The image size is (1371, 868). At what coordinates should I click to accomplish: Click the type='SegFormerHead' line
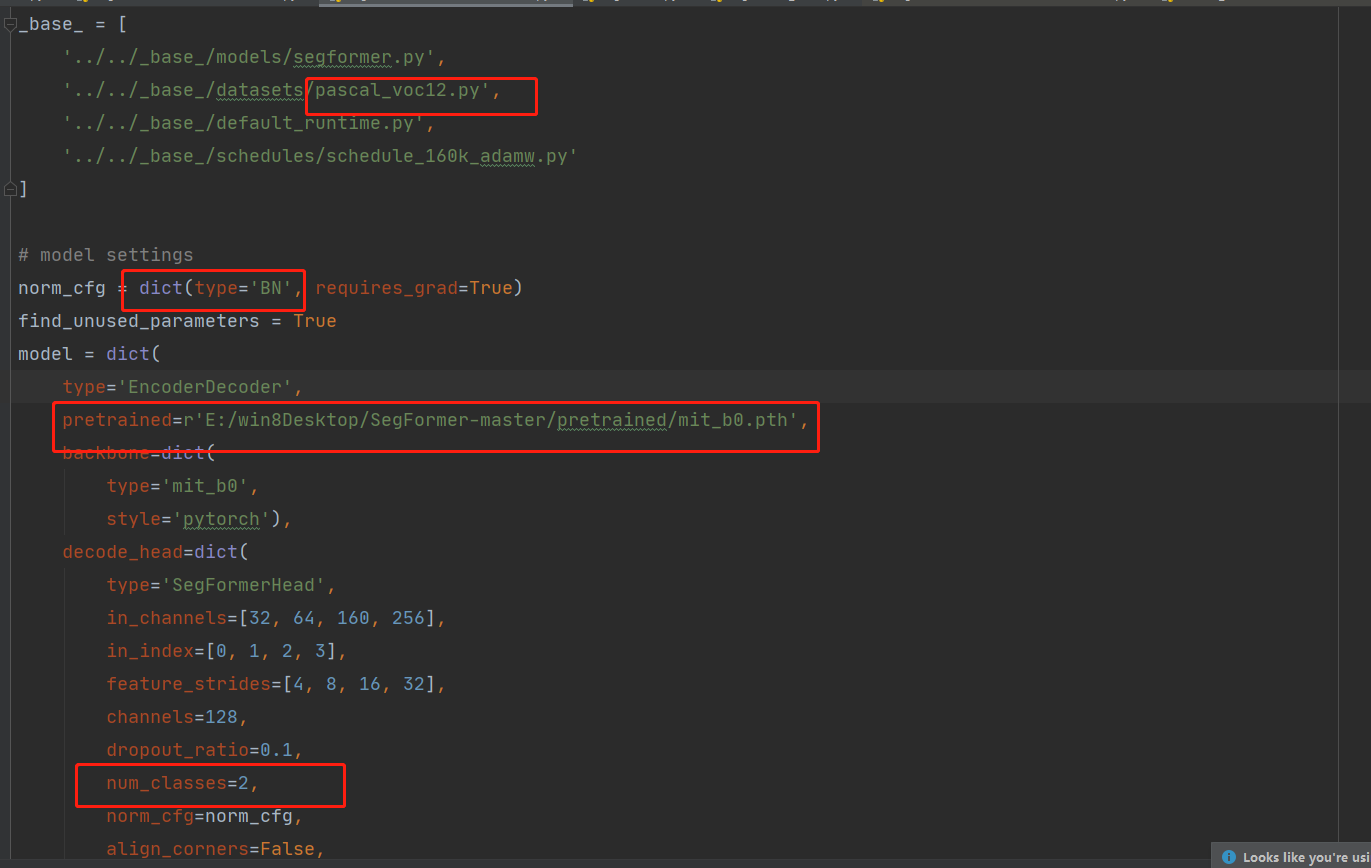pyautogui.click(x=221, y=585)
